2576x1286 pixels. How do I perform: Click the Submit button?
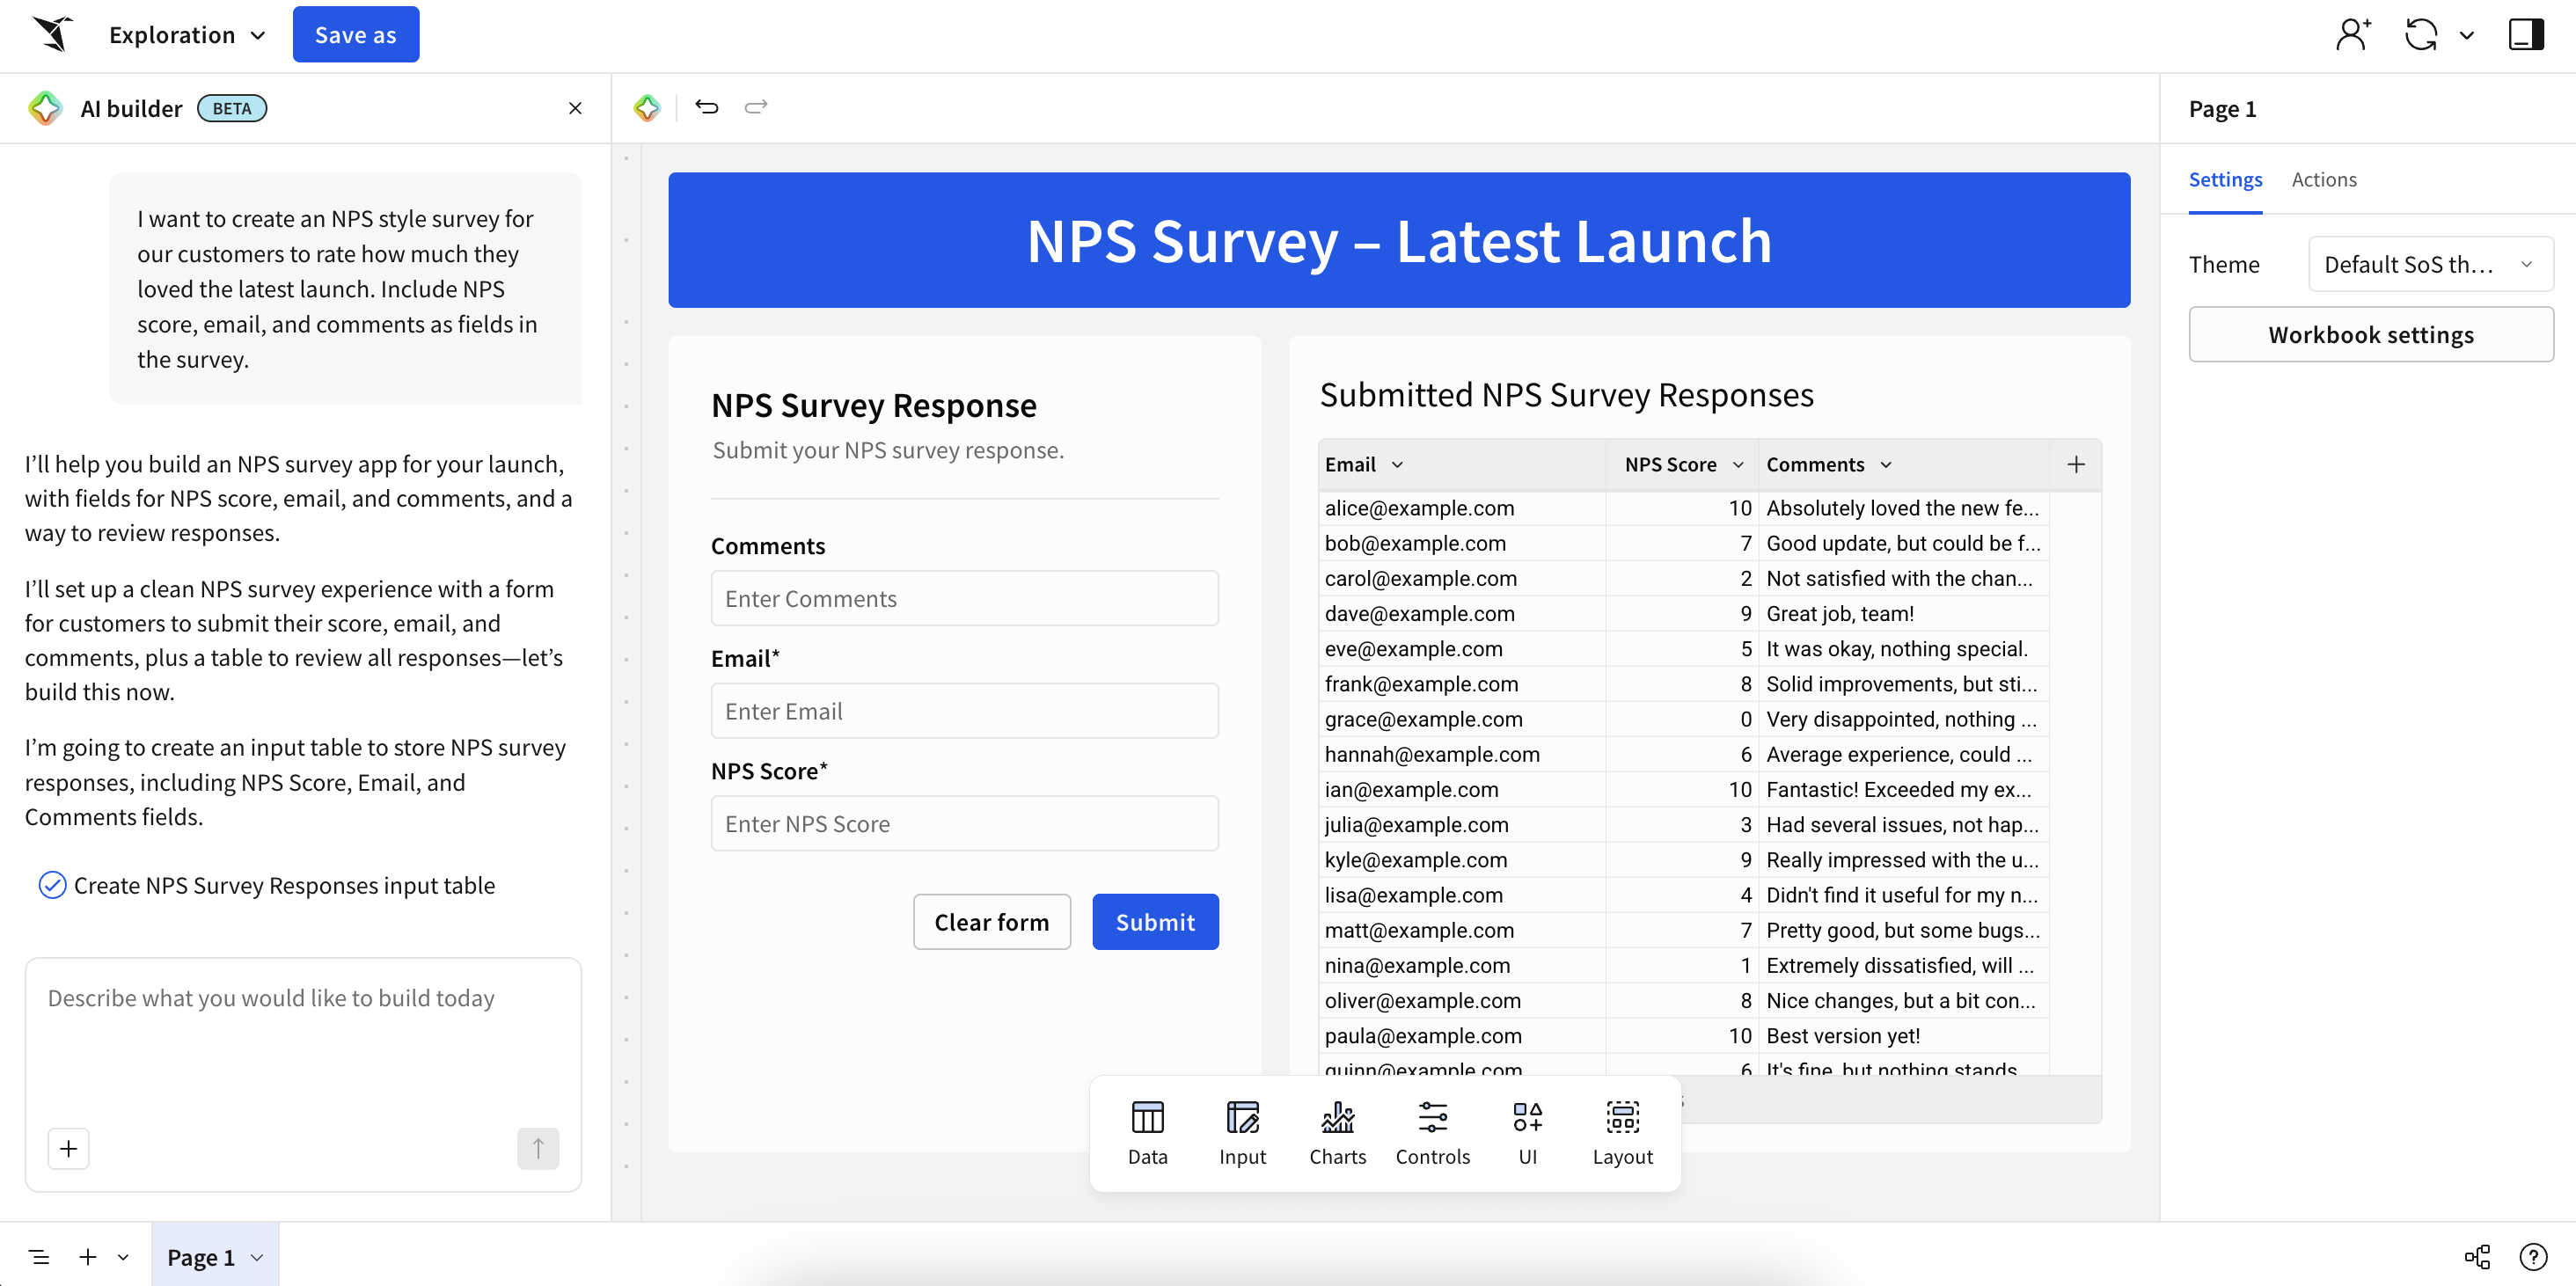coord(1155,922)
